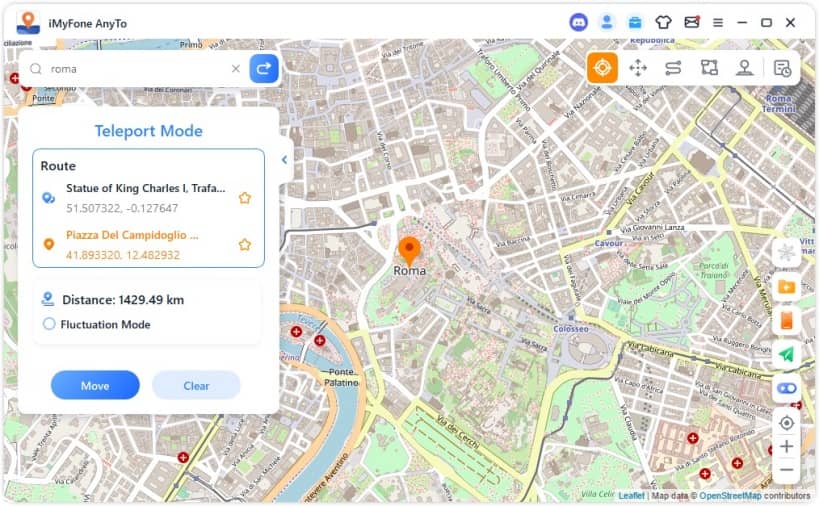Click the Clear button
Image resolution: width=819 pixels, height=506 pixels.
(196, 385)
